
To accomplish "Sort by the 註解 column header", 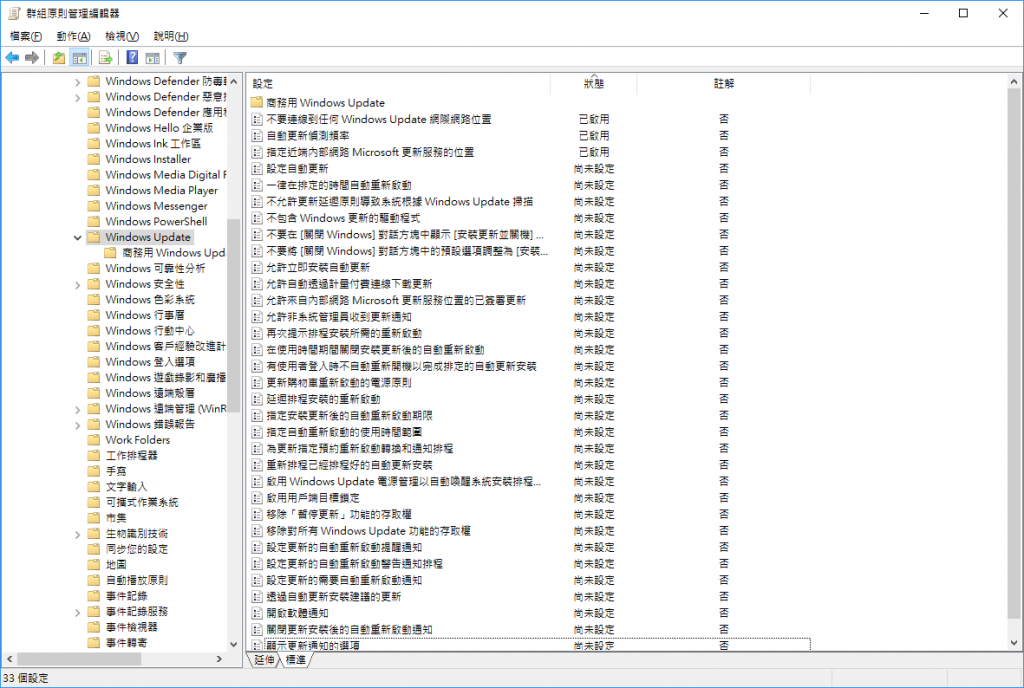I will [724, 84].
